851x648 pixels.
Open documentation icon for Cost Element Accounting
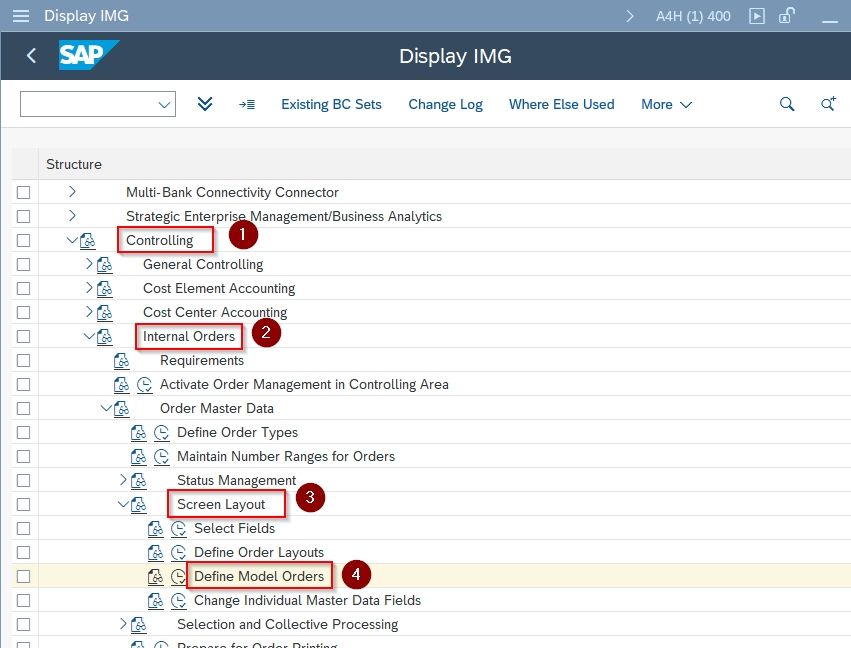(105, 288)
